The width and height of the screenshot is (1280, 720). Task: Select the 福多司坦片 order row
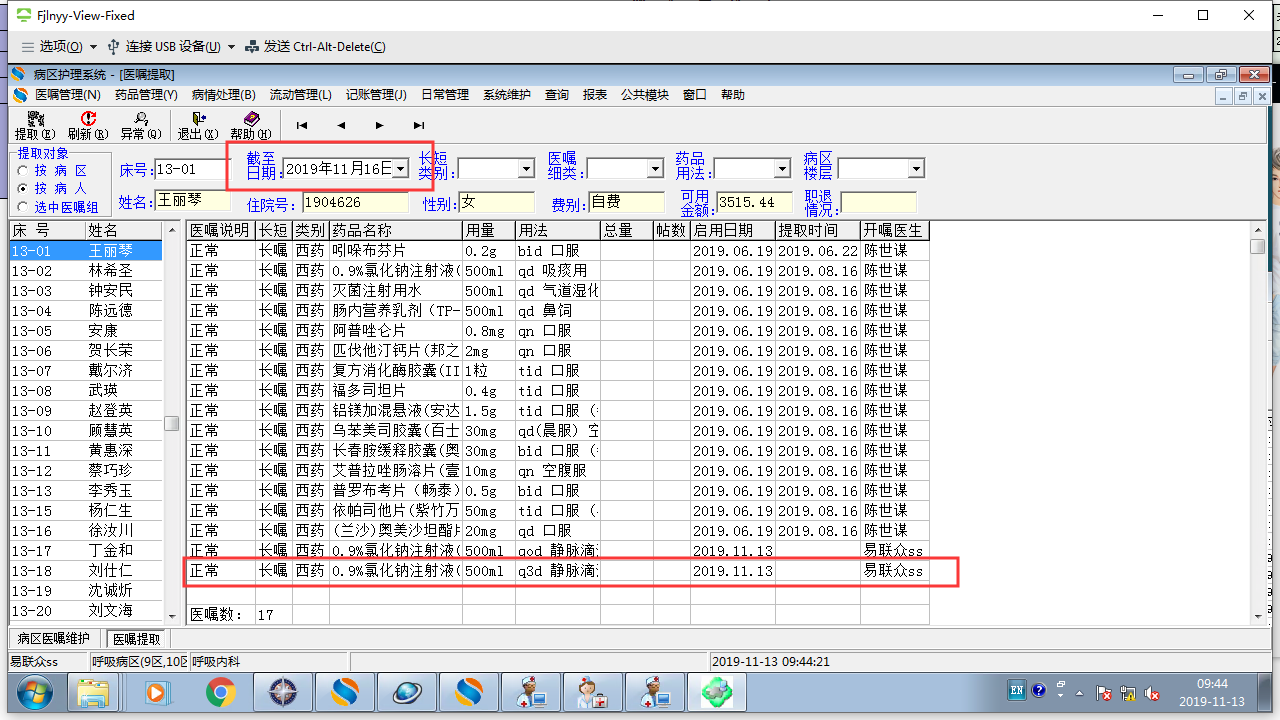(559, 391)
